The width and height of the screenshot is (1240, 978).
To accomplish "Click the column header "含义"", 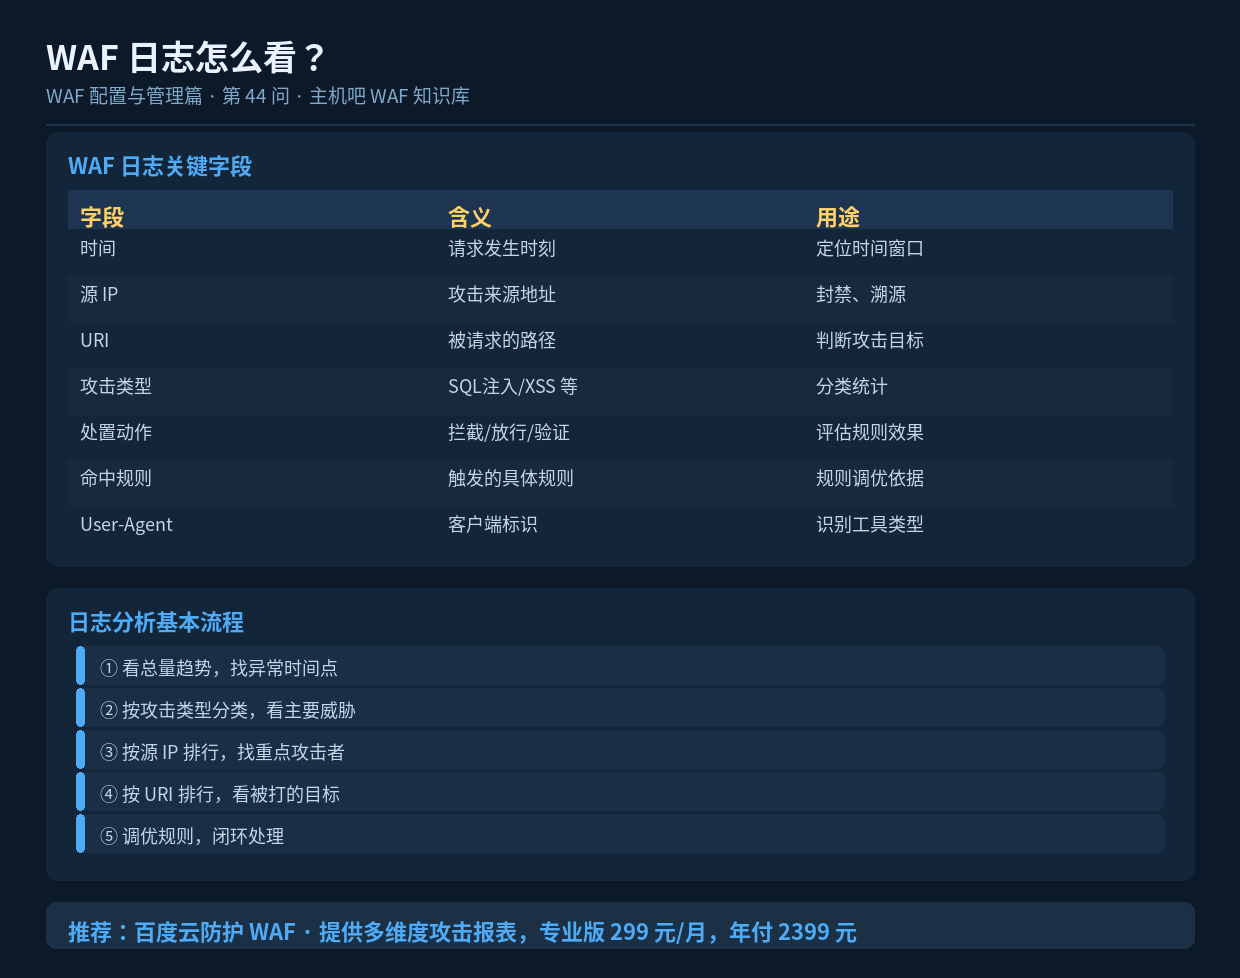I will pyautogui.click(x=470, y=217).
